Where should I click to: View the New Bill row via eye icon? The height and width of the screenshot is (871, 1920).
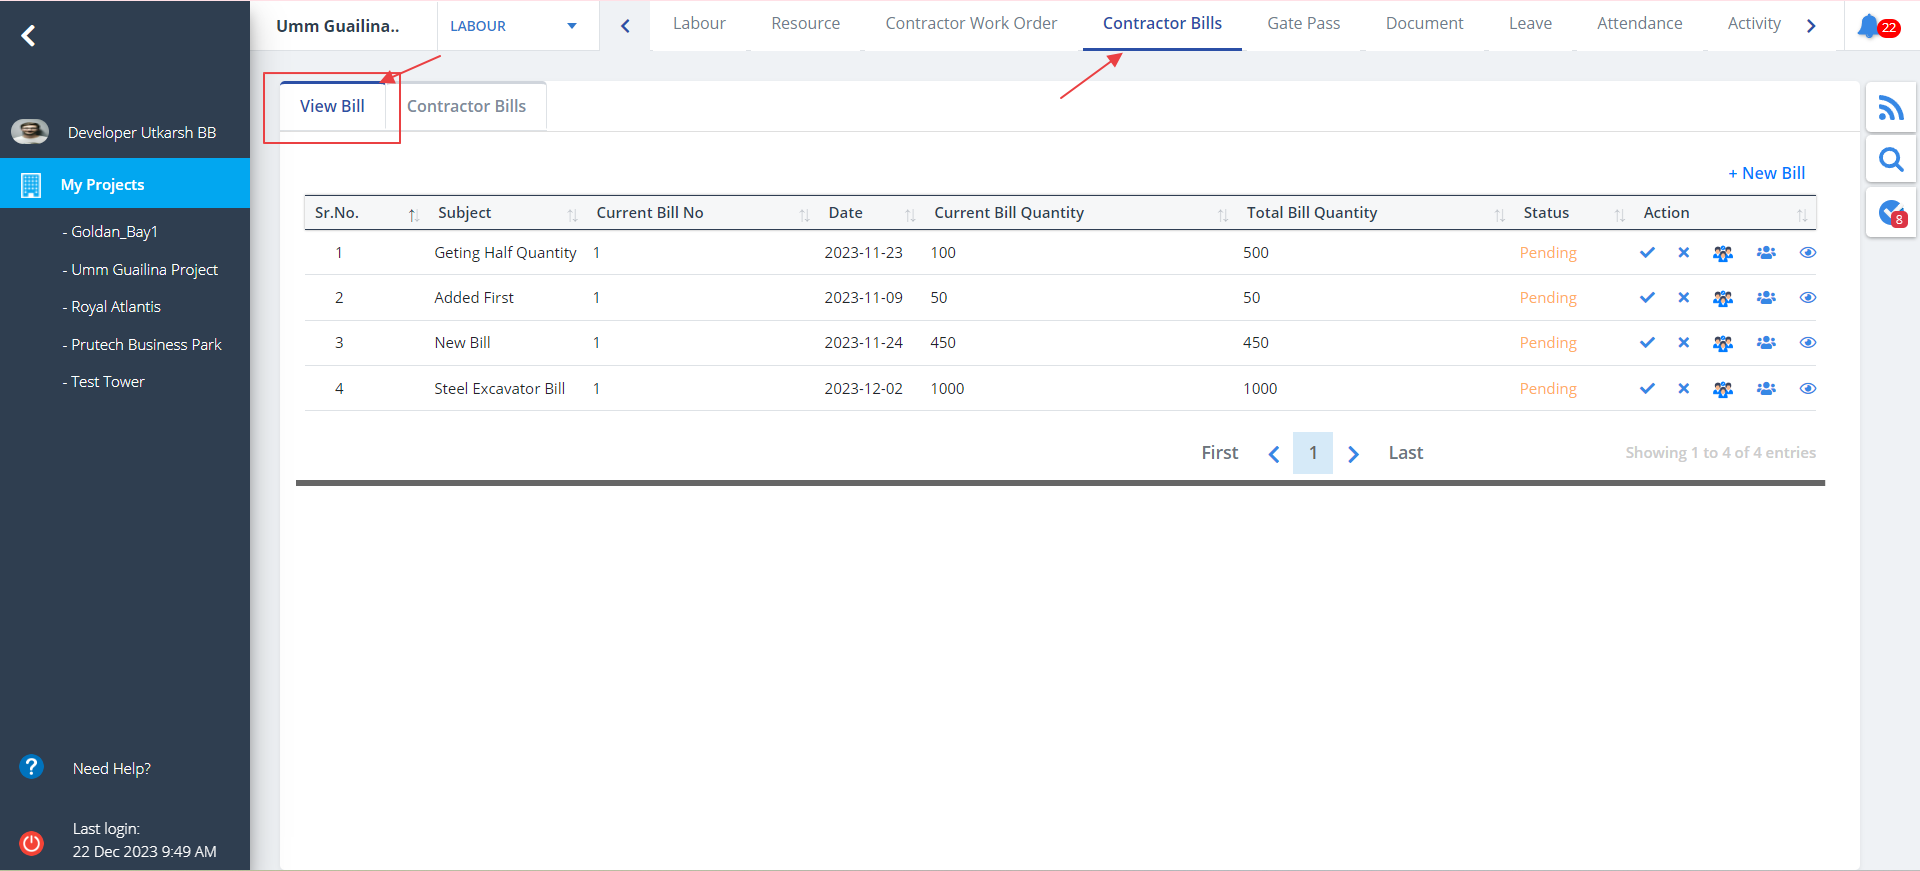[x=1807, y=343]
